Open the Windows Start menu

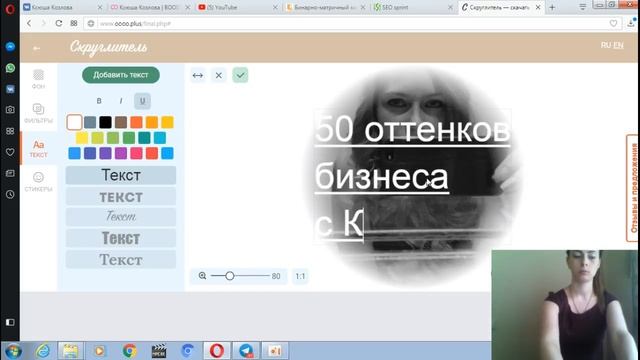(x=13, y=351)
